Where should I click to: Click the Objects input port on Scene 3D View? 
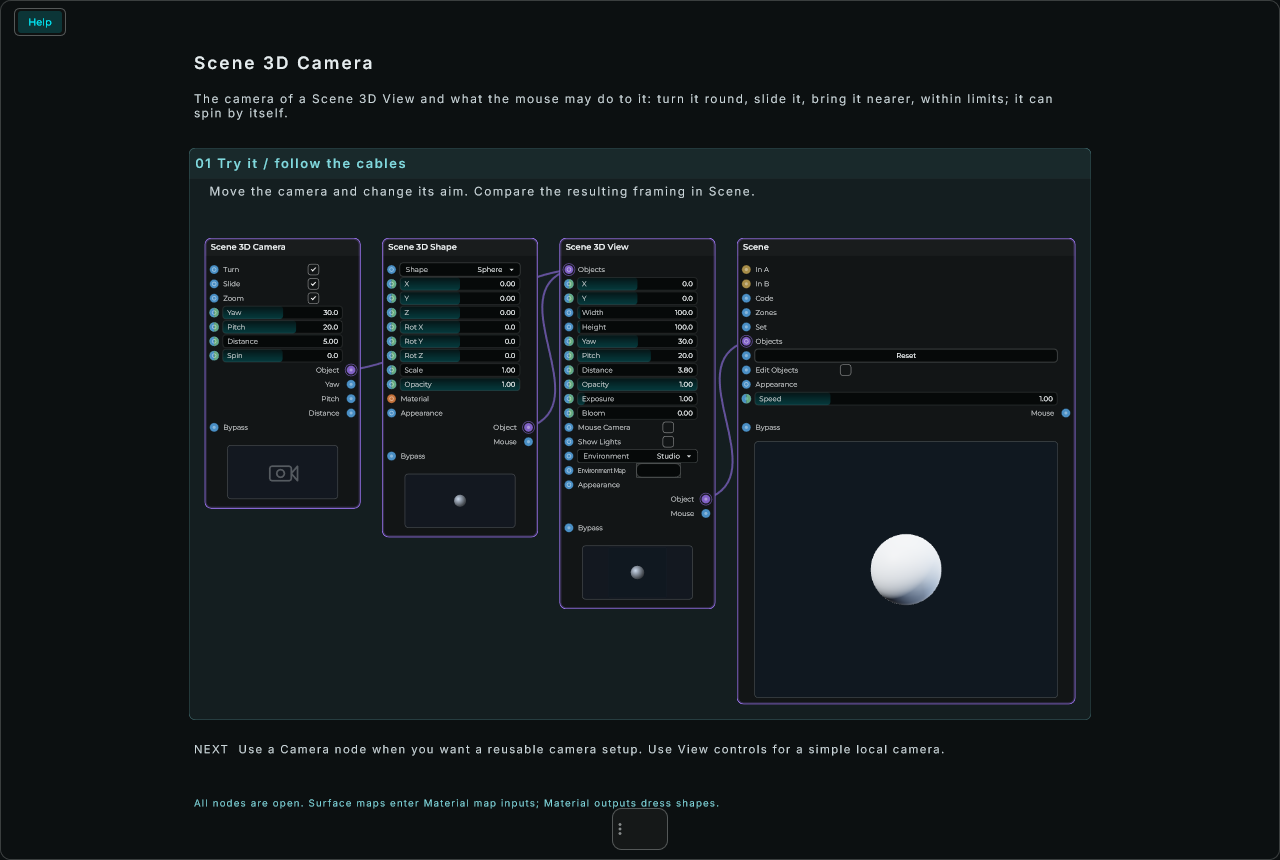coord(569,269)
